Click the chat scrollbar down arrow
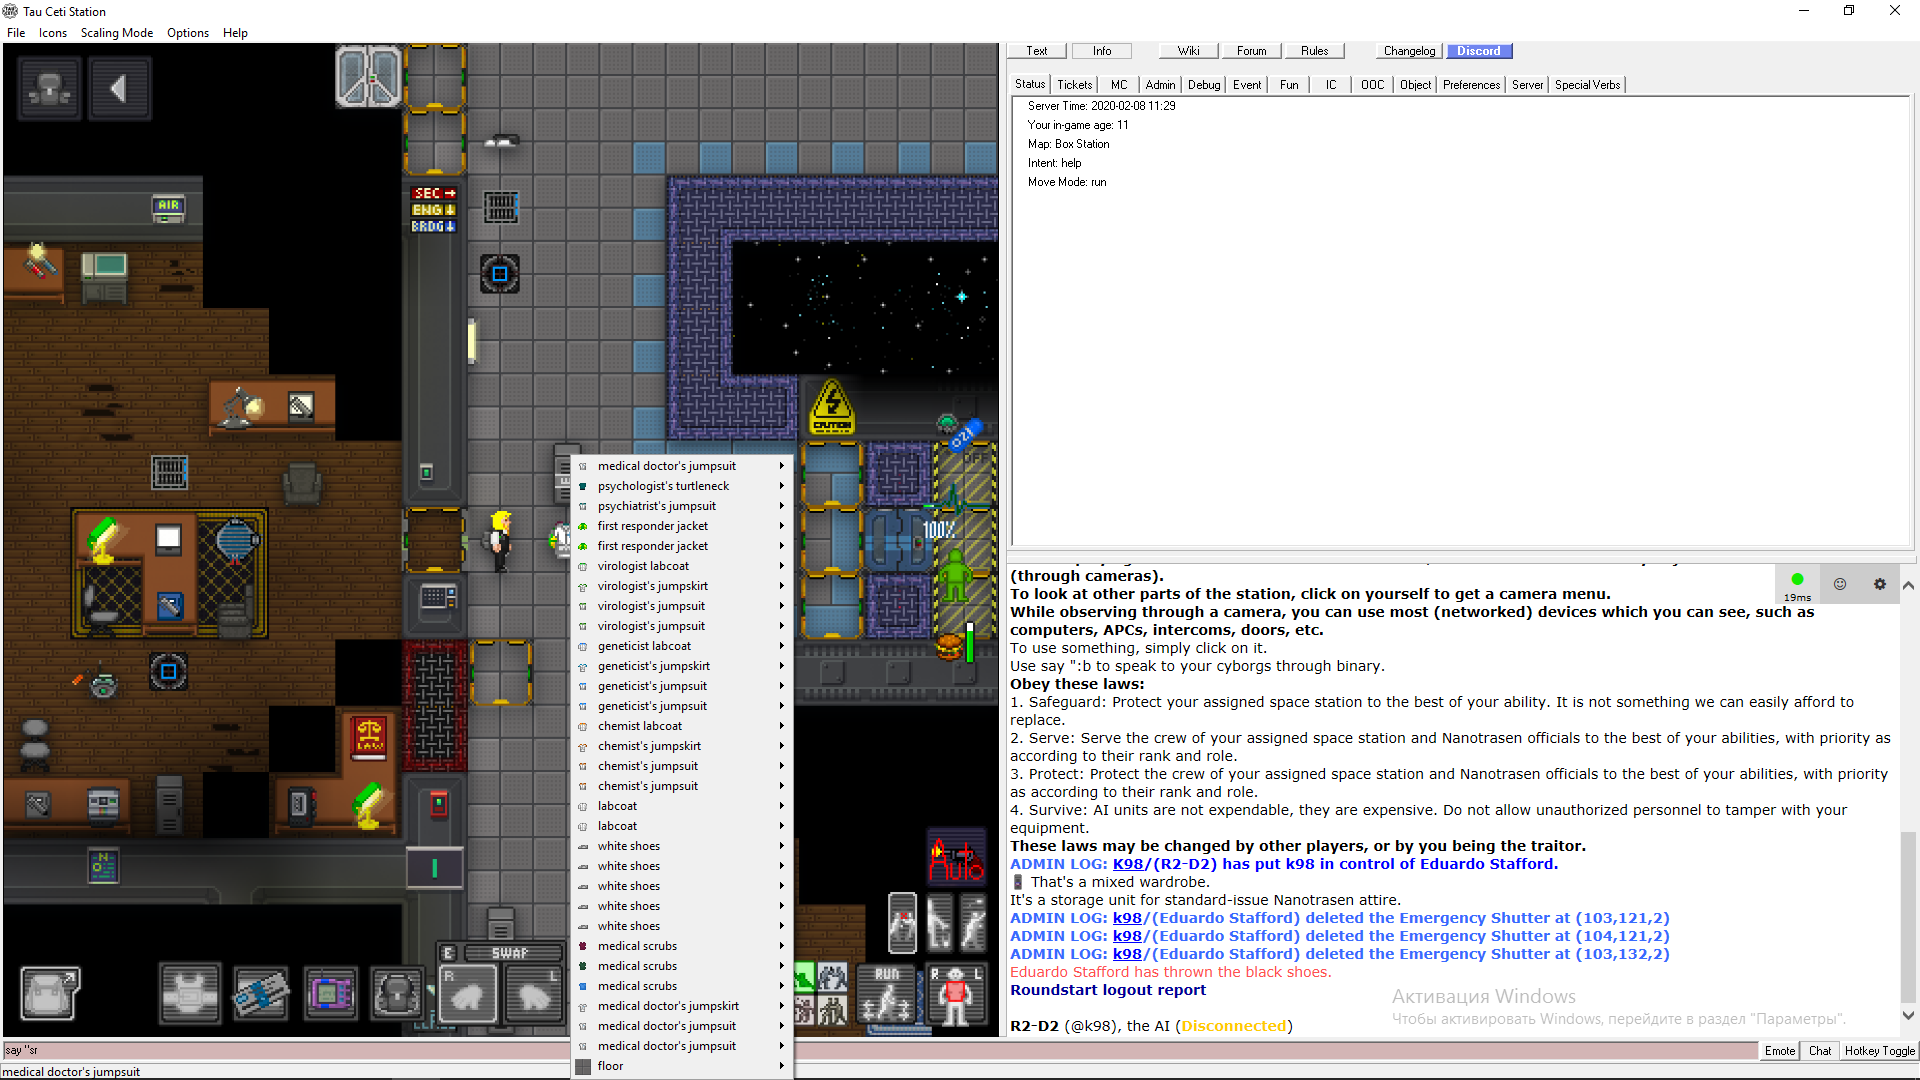Screen dimensions: 1920x1080 coord(1908,1014)
